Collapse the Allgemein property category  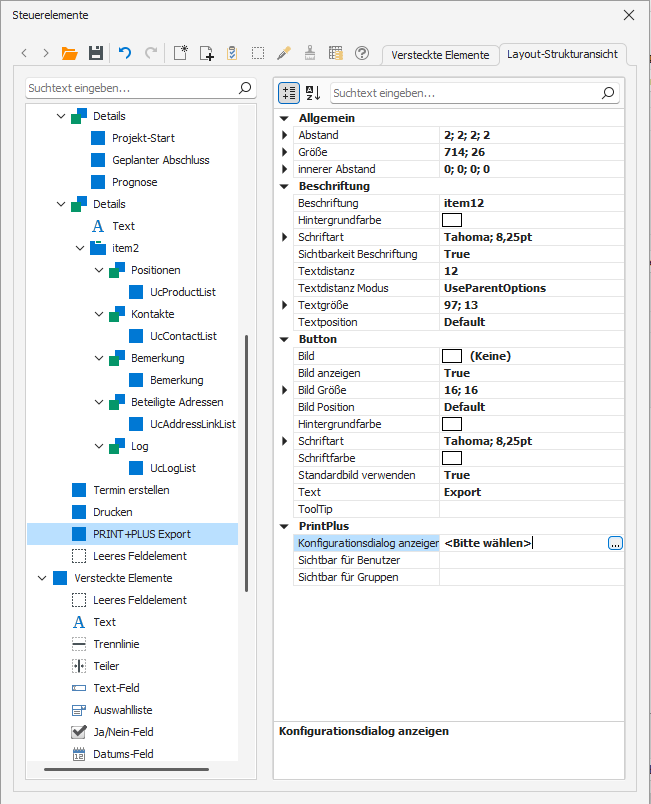click(284, 118)
